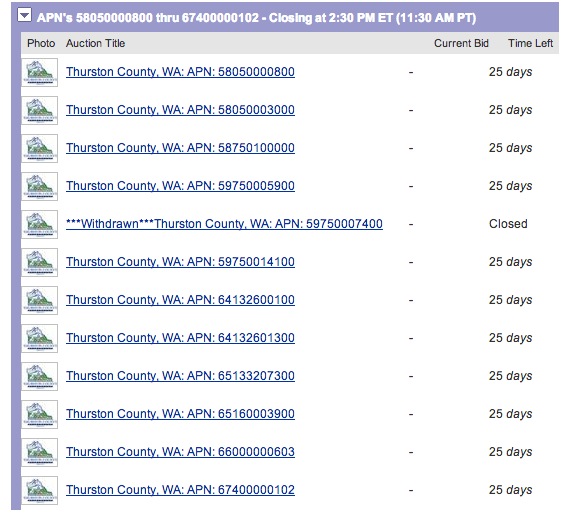Open the photo thumbnail for withdrawn APN 59750007400
563x519 pixels.
(39, 224)
